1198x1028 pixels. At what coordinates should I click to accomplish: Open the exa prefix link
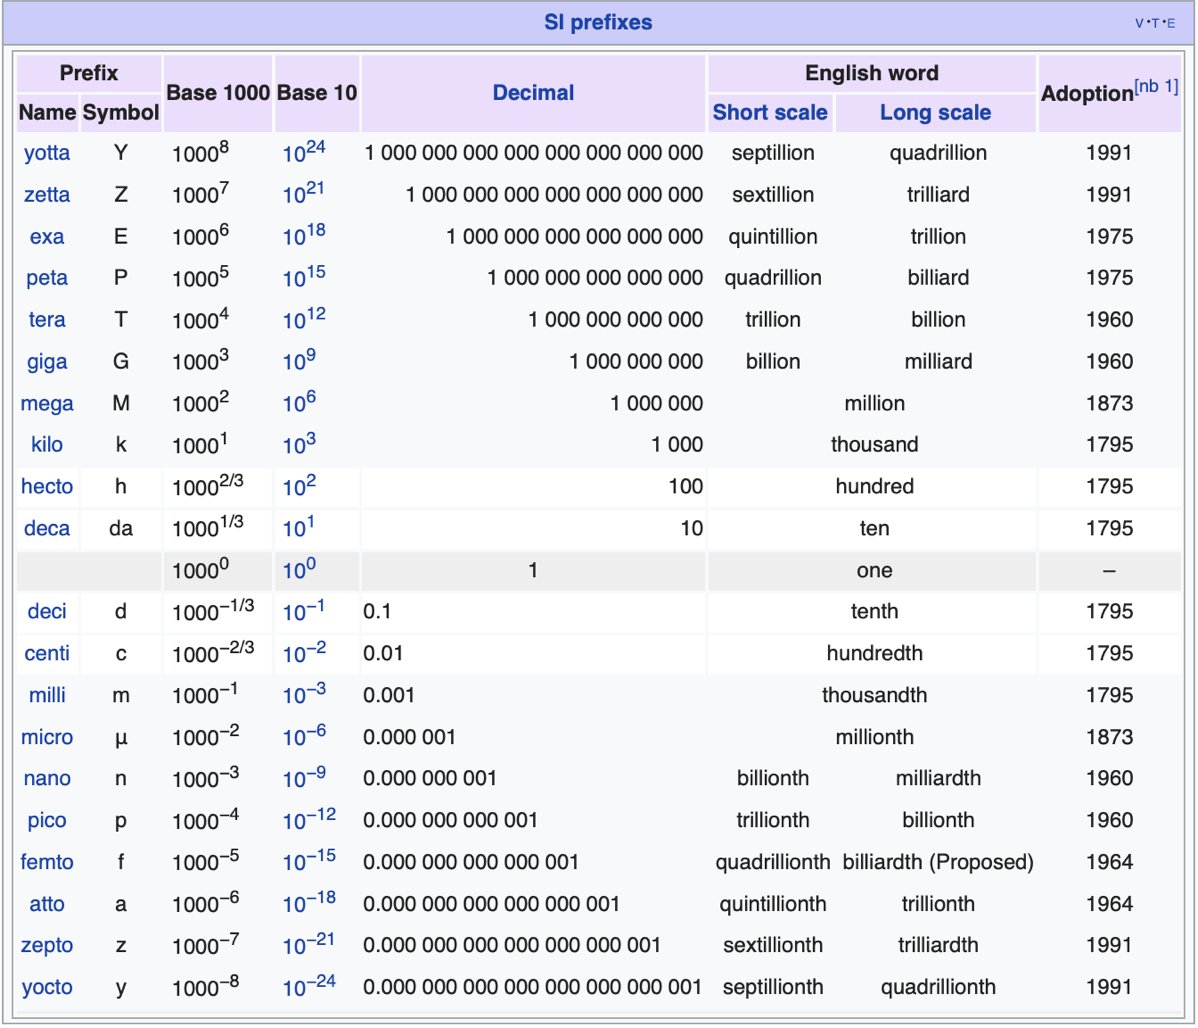click(x=47, y=237)
